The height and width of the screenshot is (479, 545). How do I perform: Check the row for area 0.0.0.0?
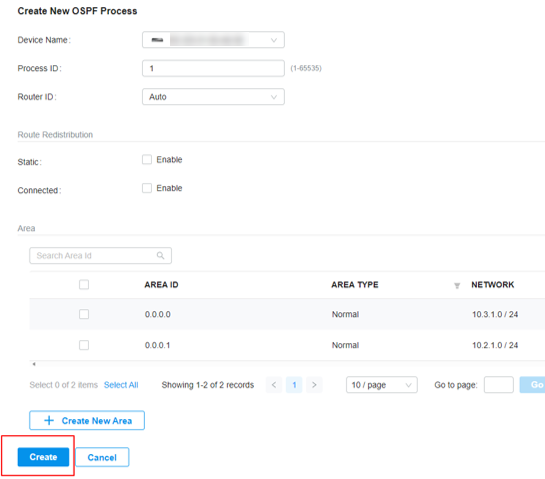pos(84,314)
